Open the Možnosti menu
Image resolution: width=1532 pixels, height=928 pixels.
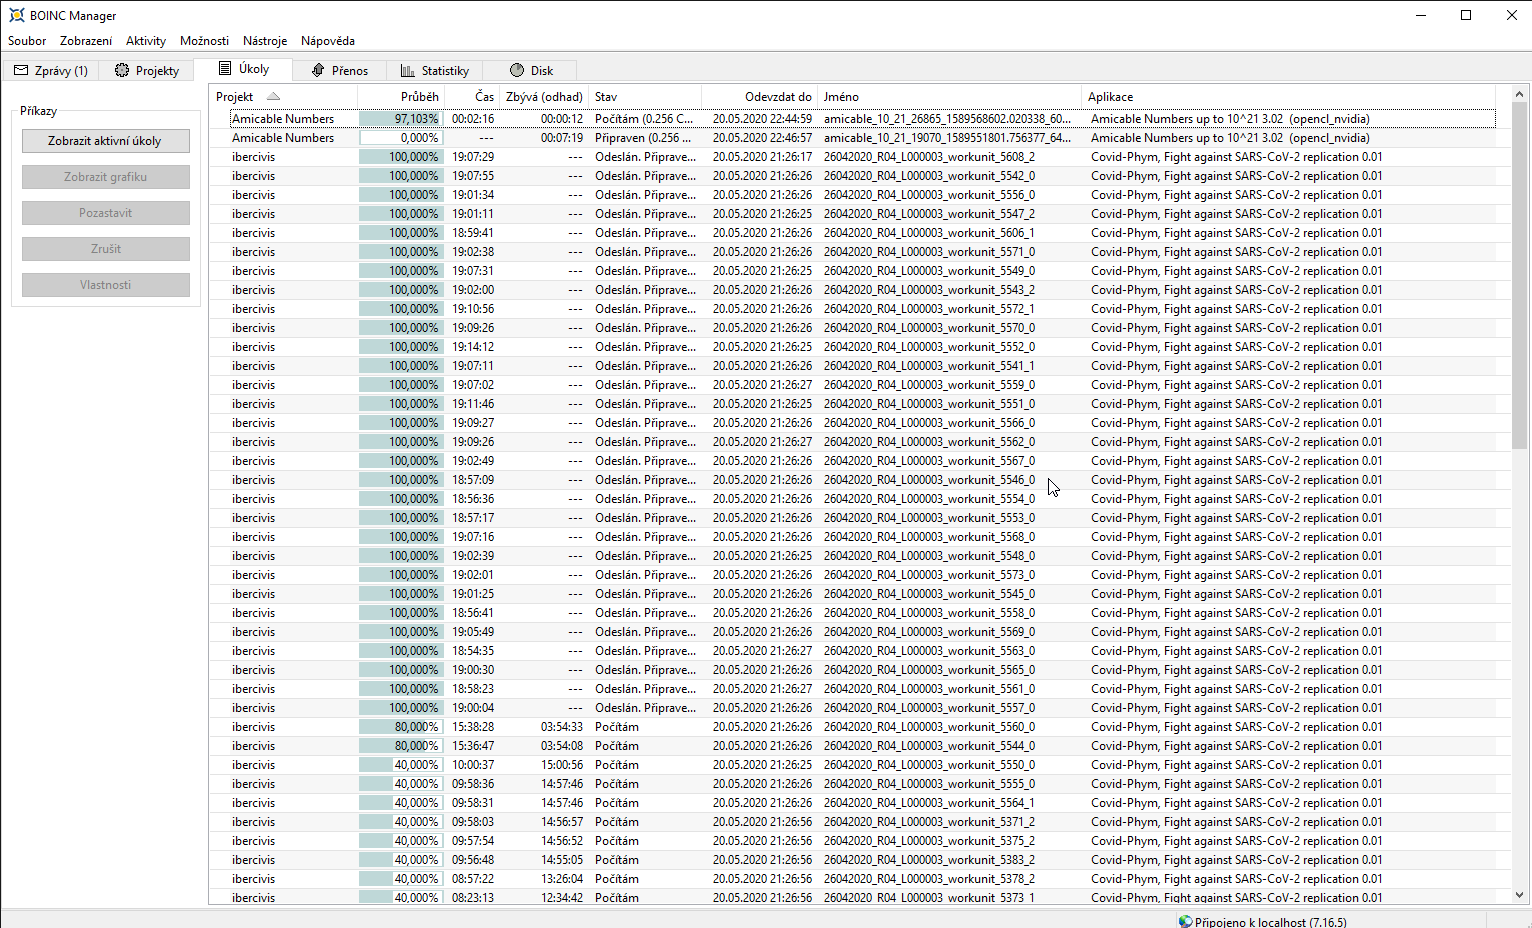[204, 41]
